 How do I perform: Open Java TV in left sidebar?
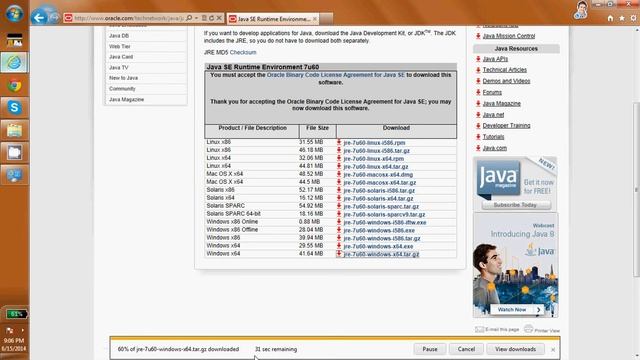click(118, 68)
